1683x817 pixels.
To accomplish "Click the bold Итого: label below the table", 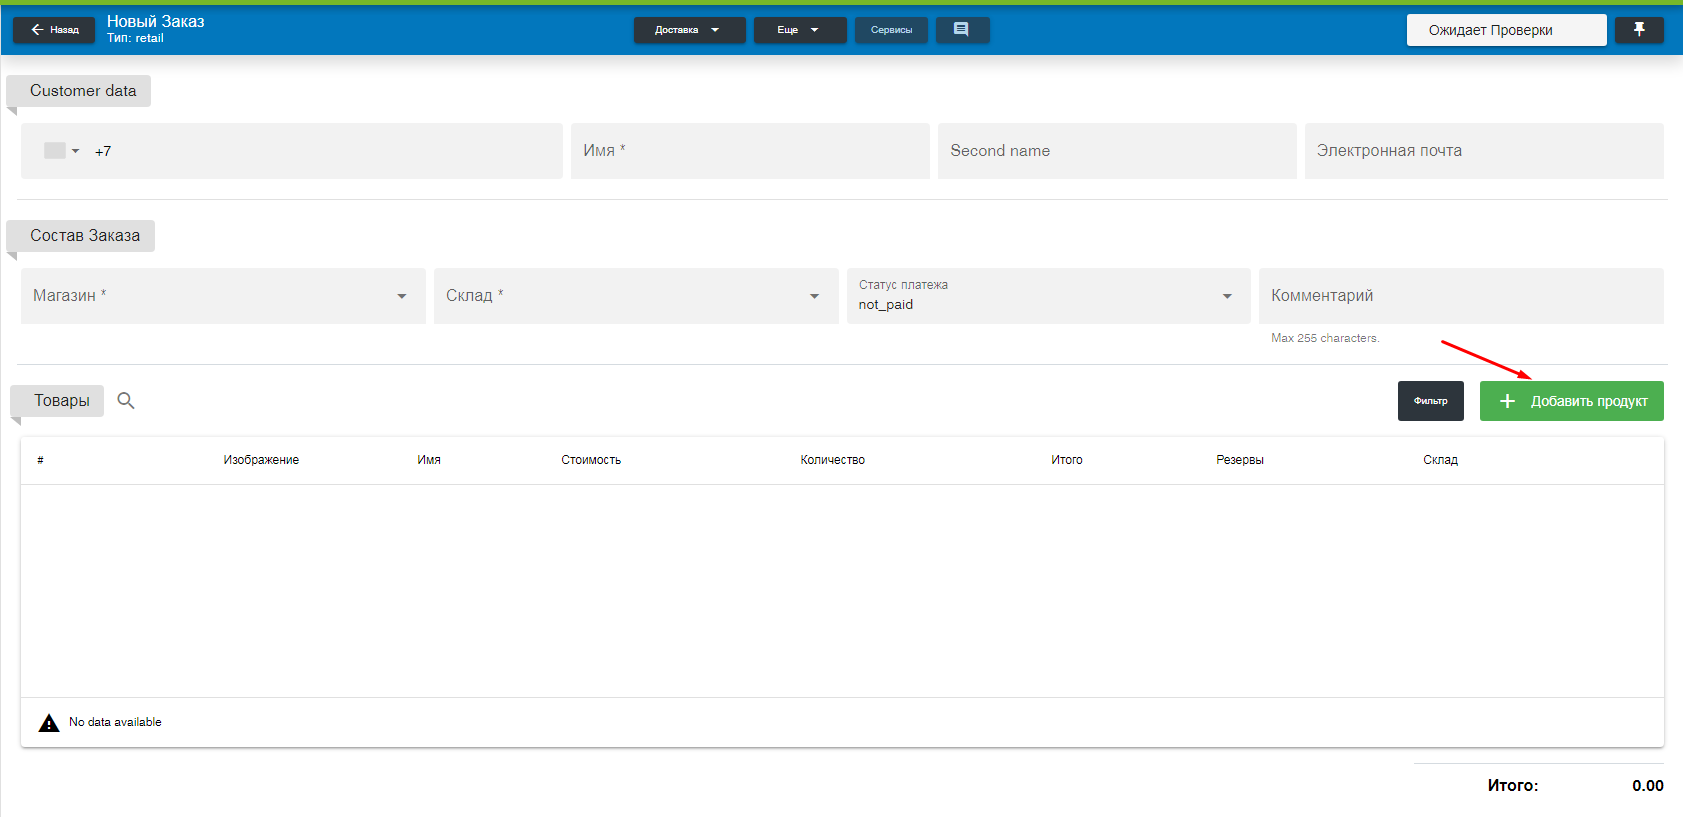I will point(1512,786).
